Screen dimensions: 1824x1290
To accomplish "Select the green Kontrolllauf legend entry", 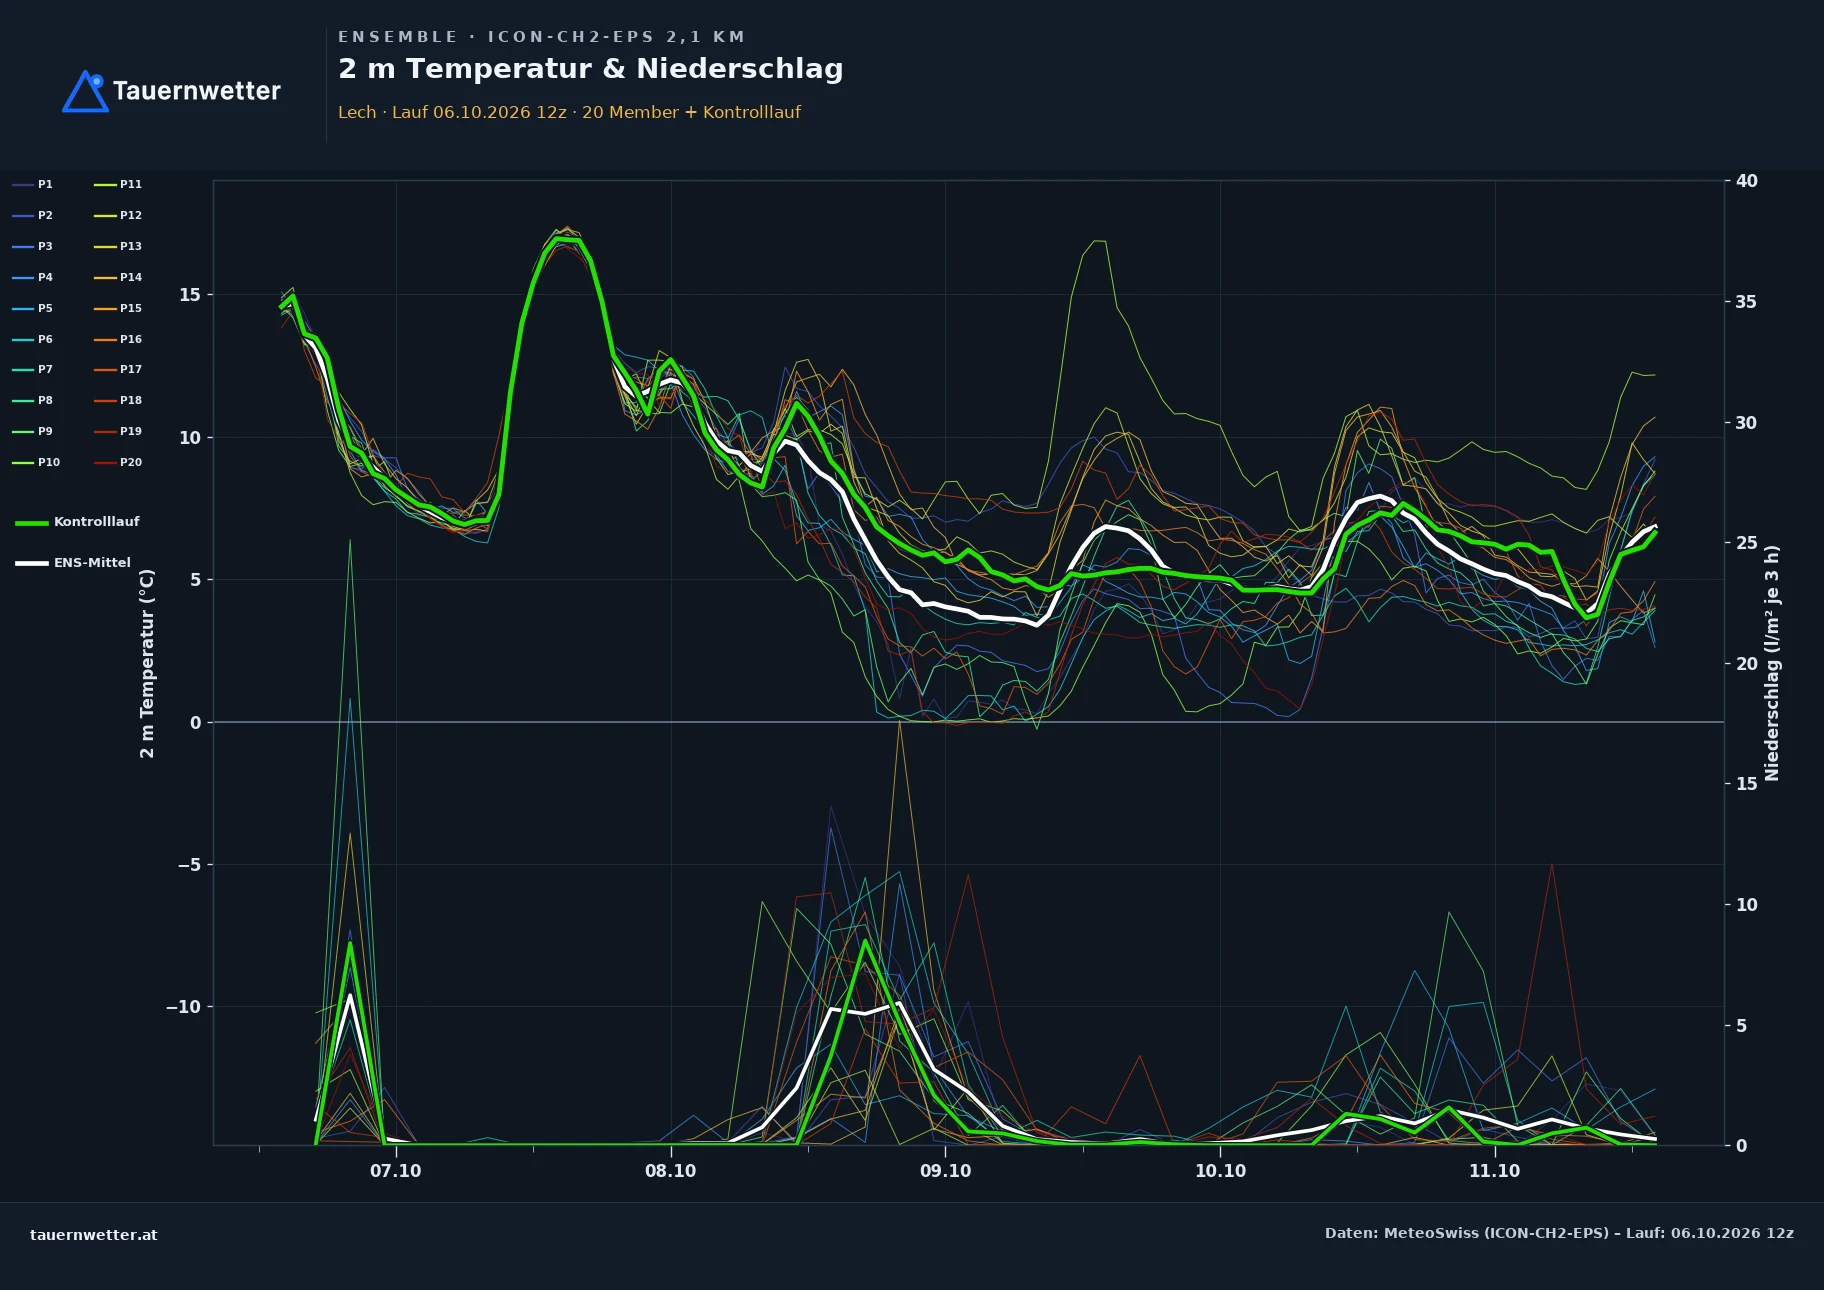I will point(78,522).
